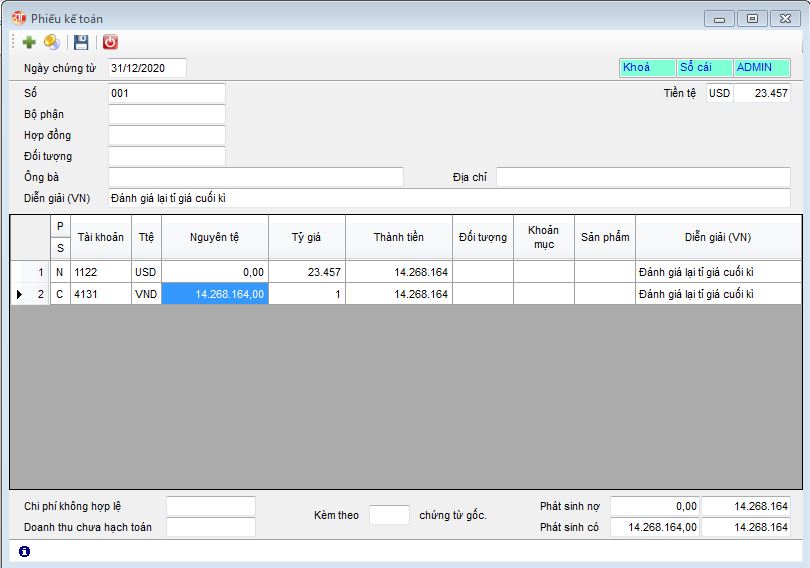Image resolution: width=810 pixels, height=568 pixels.
Task: Click highlighted cell 14.268.164,00 in row 2
Action: (214, 294)
